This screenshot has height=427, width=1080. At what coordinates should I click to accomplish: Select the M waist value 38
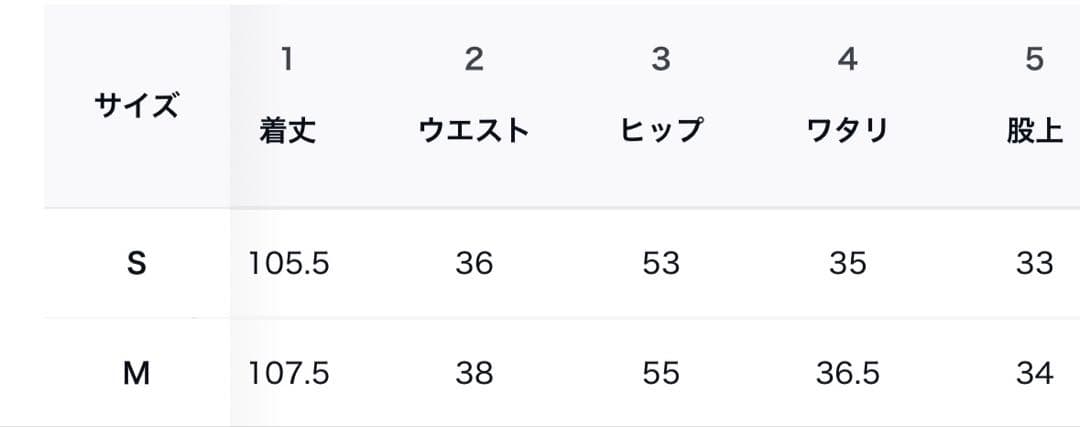[x=474, y=374]
